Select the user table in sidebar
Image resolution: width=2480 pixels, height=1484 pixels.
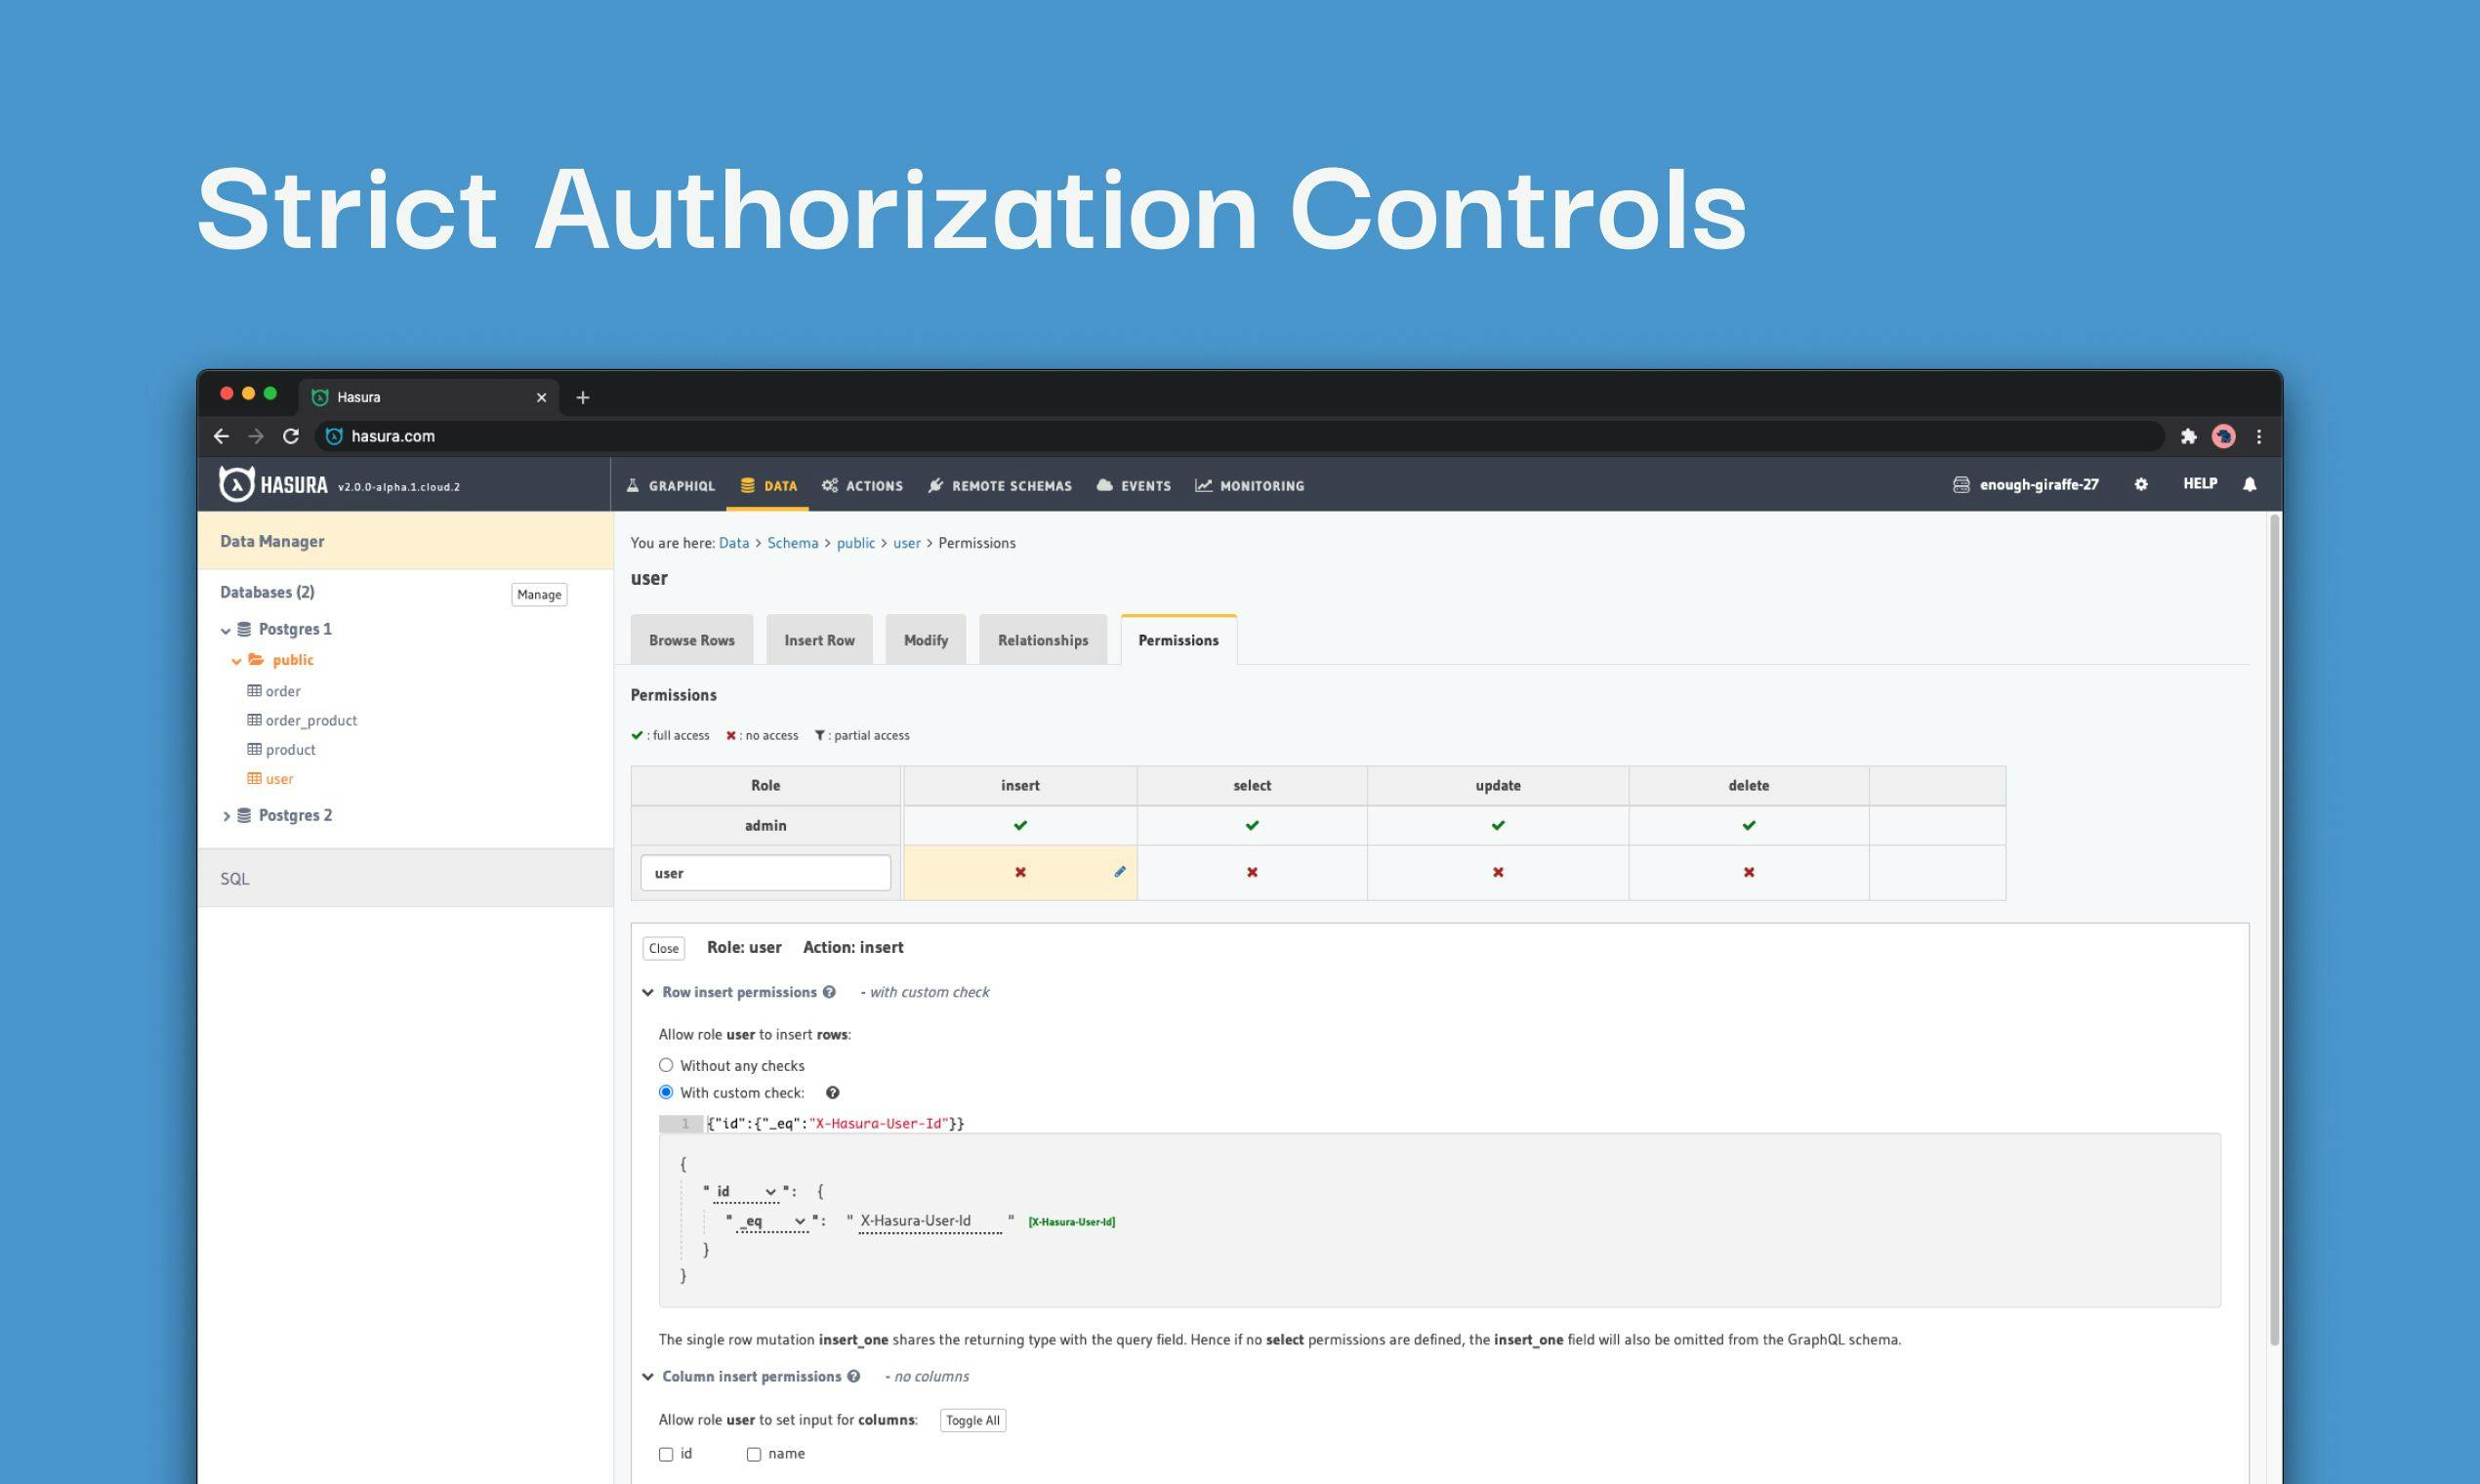[279, 779]
